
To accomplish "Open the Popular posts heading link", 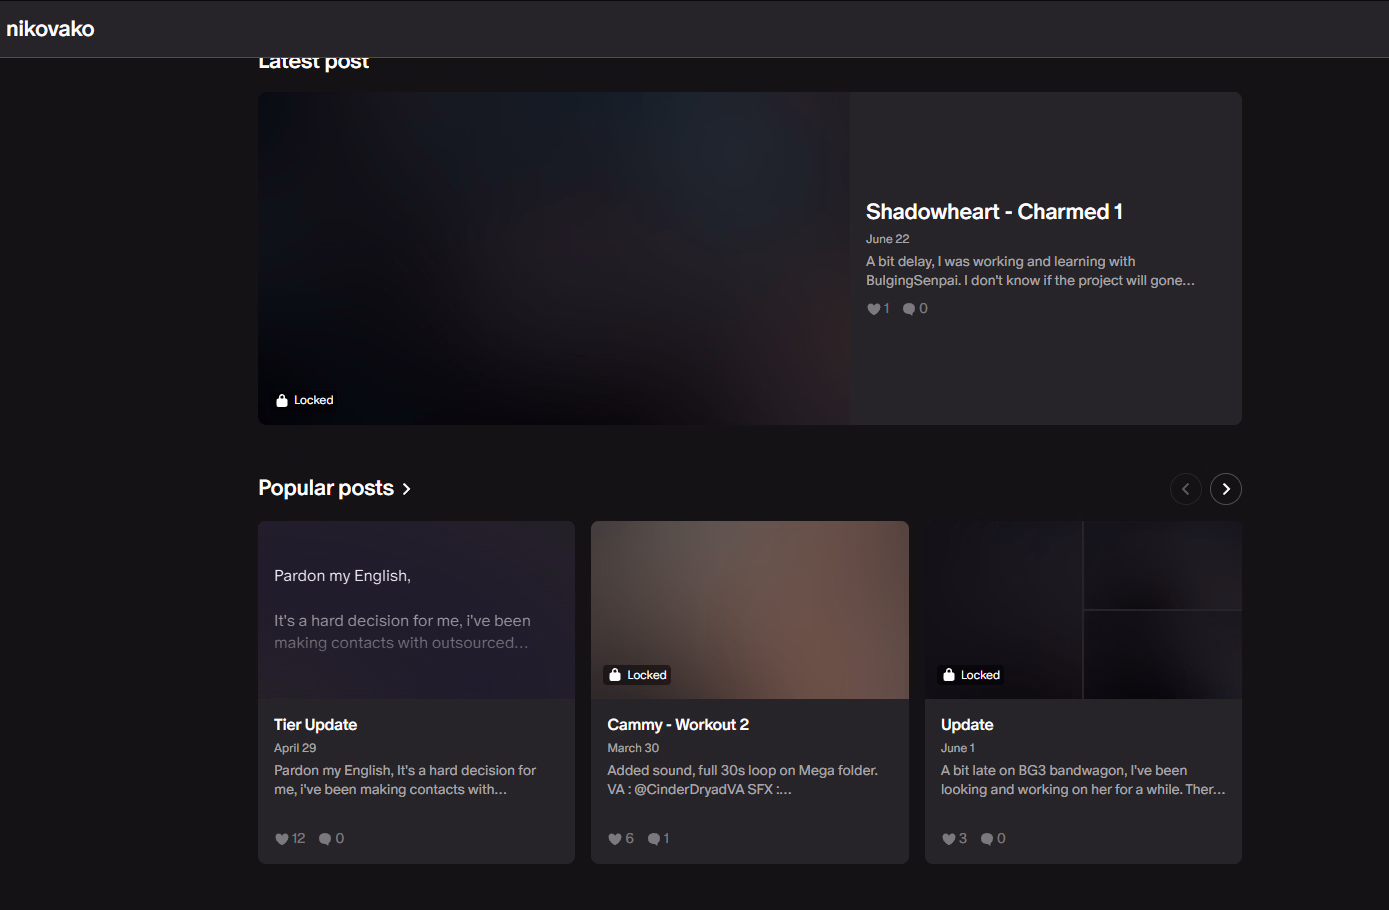I will point(326,488).
